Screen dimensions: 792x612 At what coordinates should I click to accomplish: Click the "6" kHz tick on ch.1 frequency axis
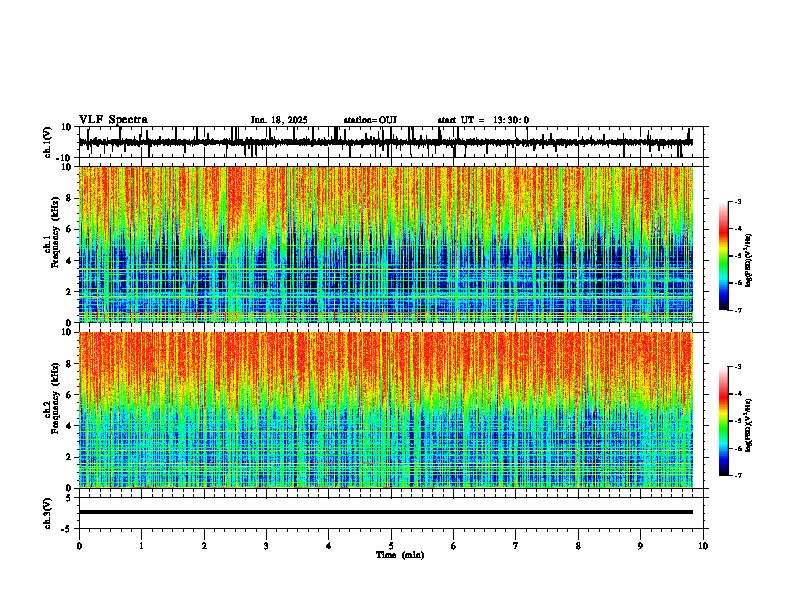70,229
